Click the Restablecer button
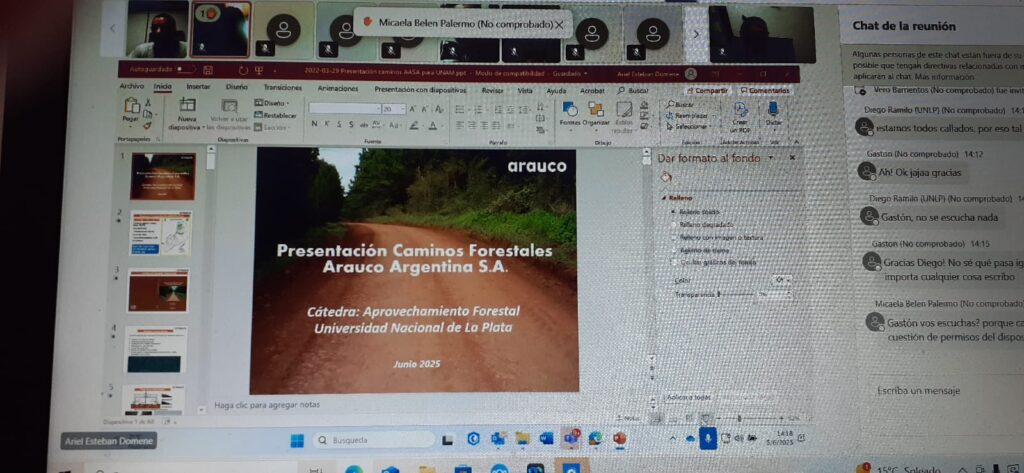The image size is (1024, 473). coord(275,115)
